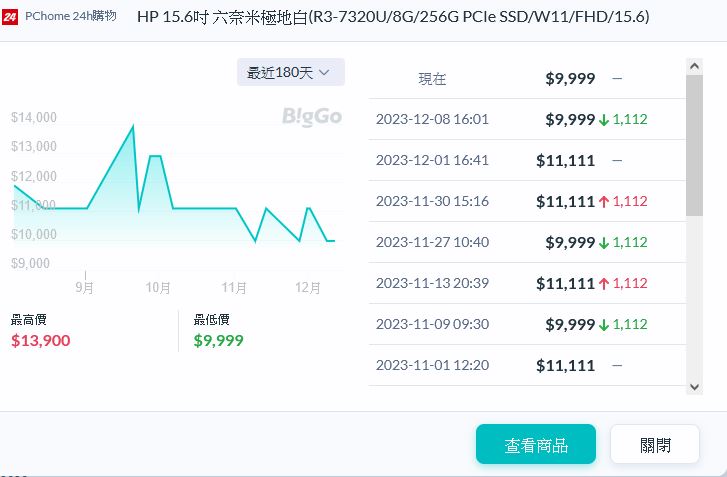727x477 pixels.
Task: Click the red up arrow on 2023-11-13 row
Action: point(604,284)
